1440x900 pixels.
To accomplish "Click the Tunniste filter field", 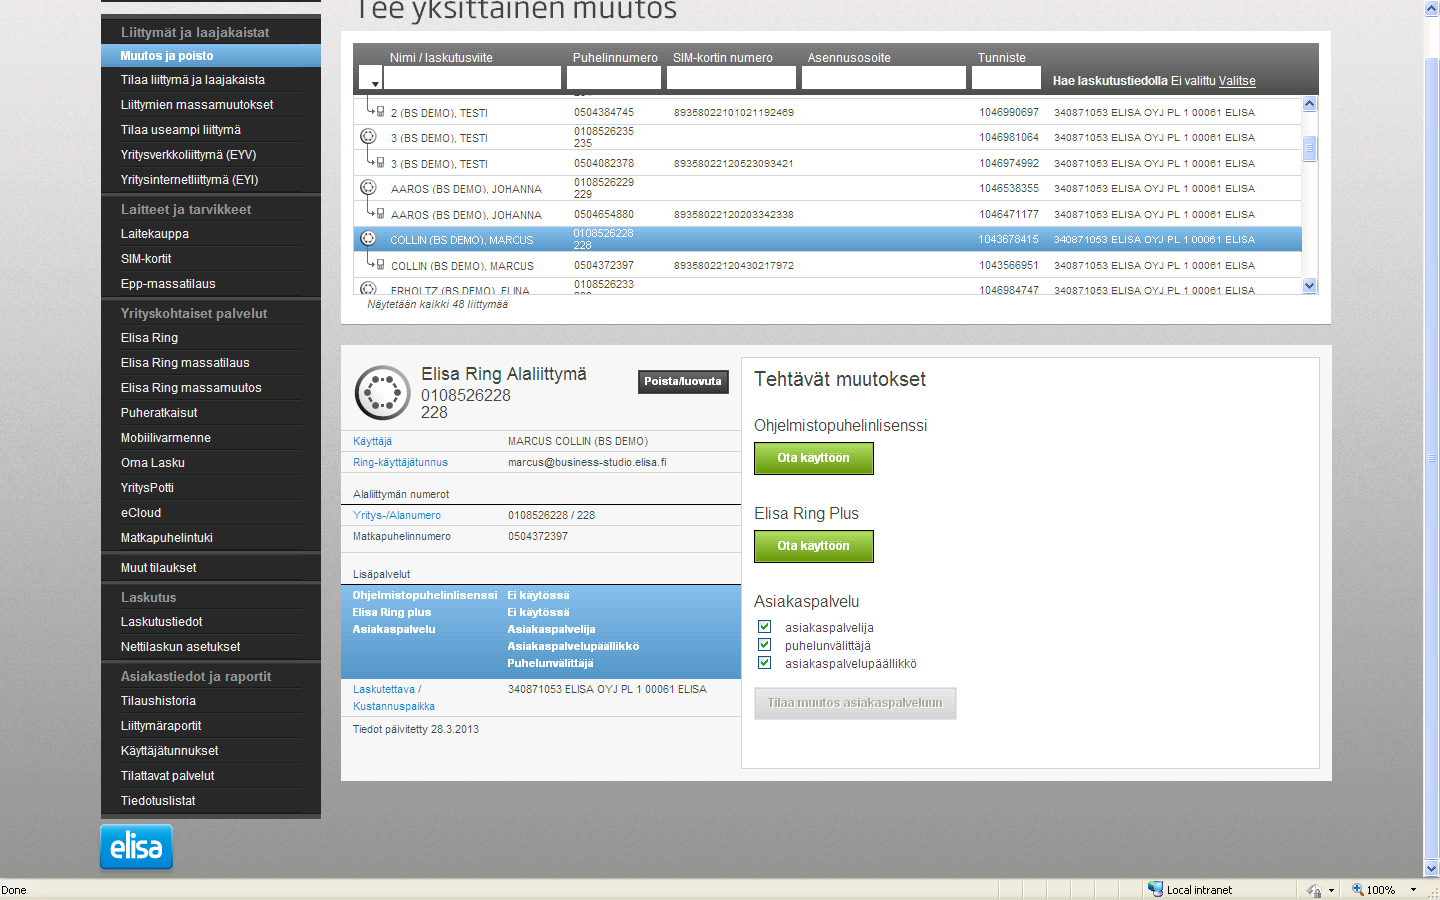I will click(x=1006, y=78).
